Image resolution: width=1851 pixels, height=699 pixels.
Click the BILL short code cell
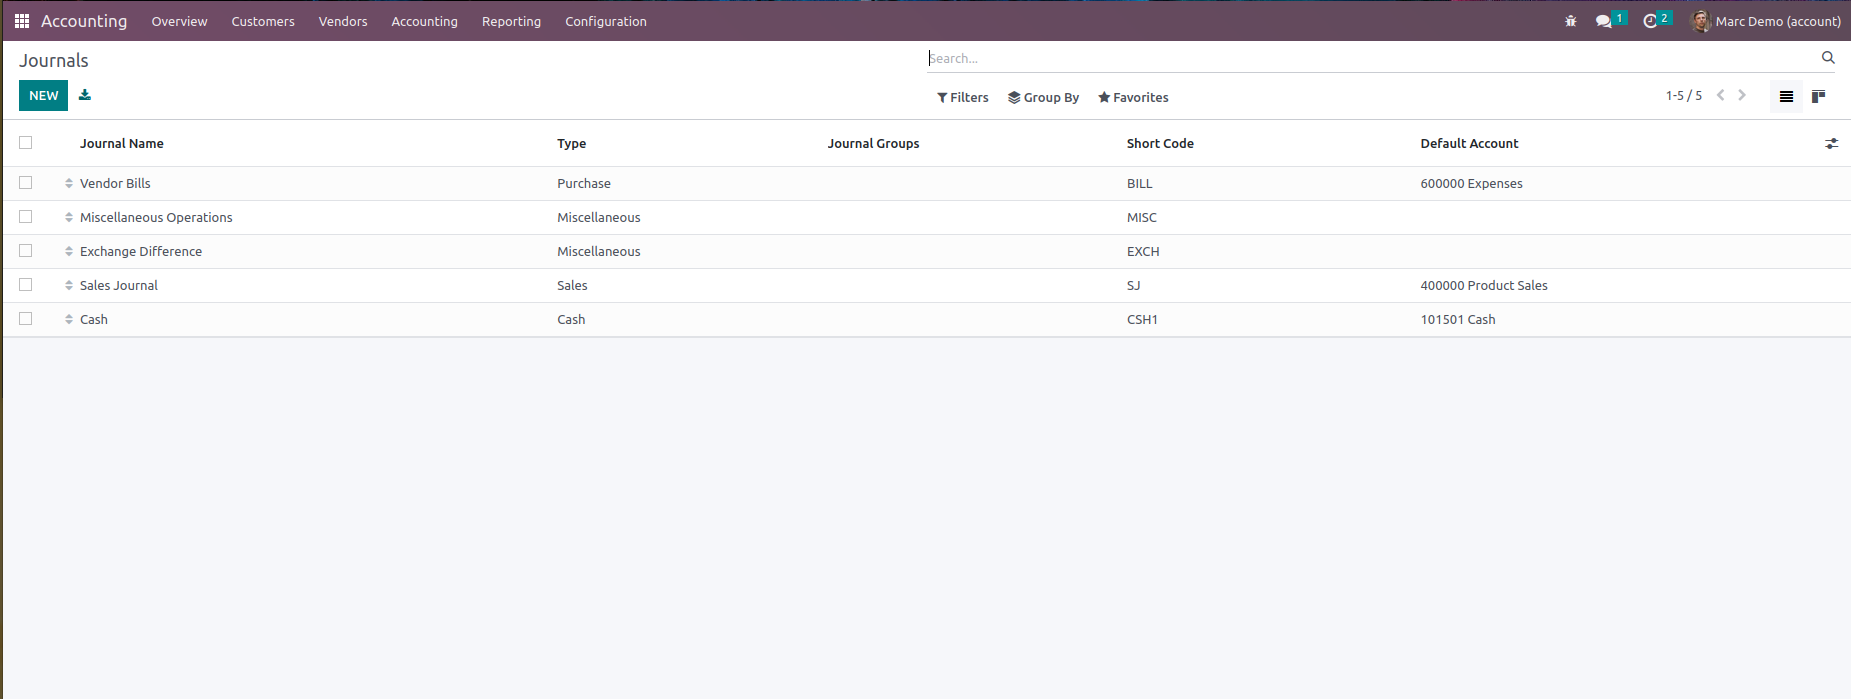tap(1140, 184)
